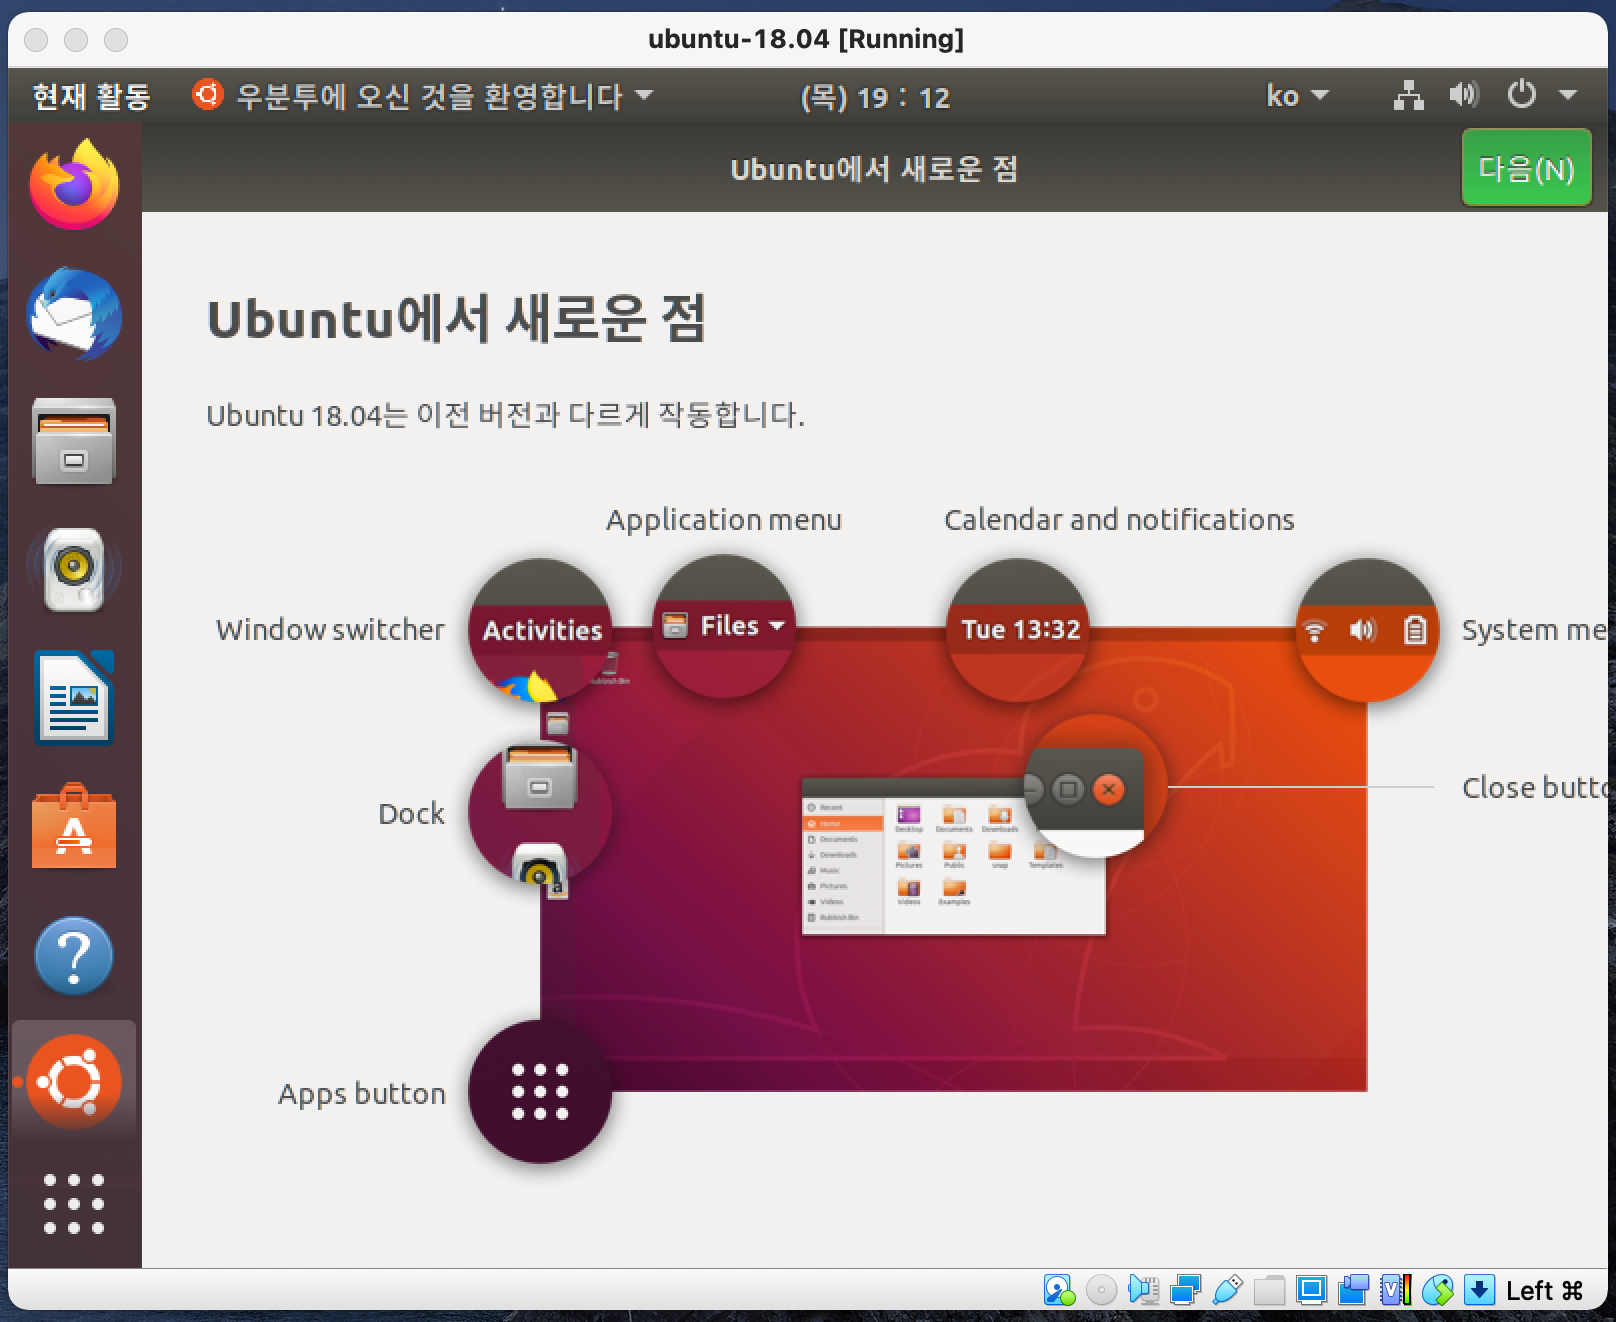Click VirtualBox mouse integration indicator

coord(1438,1290)
